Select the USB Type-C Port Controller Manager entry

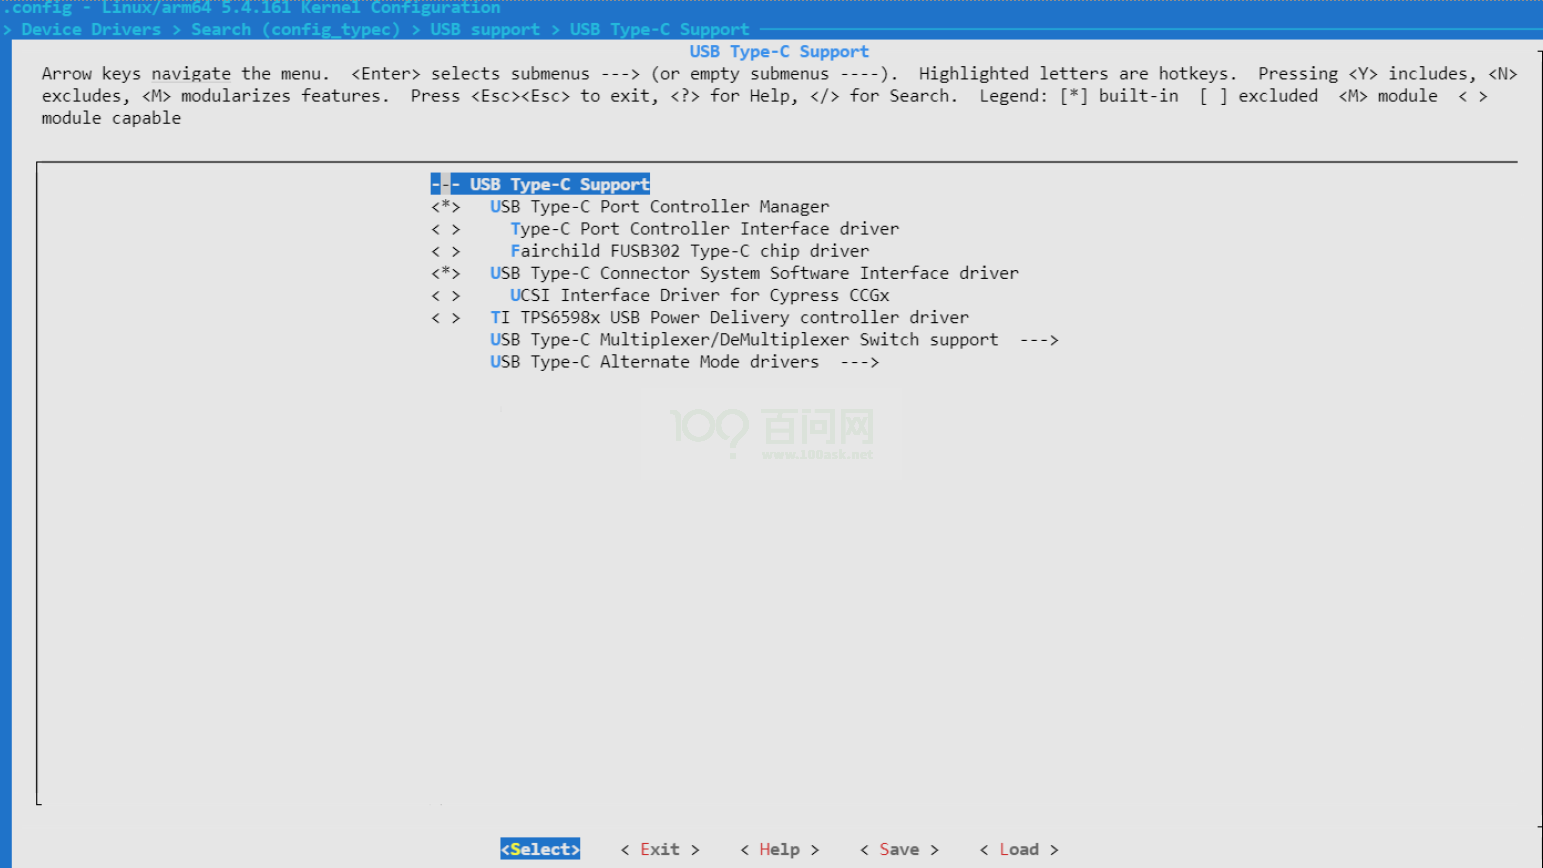[658, 206]
